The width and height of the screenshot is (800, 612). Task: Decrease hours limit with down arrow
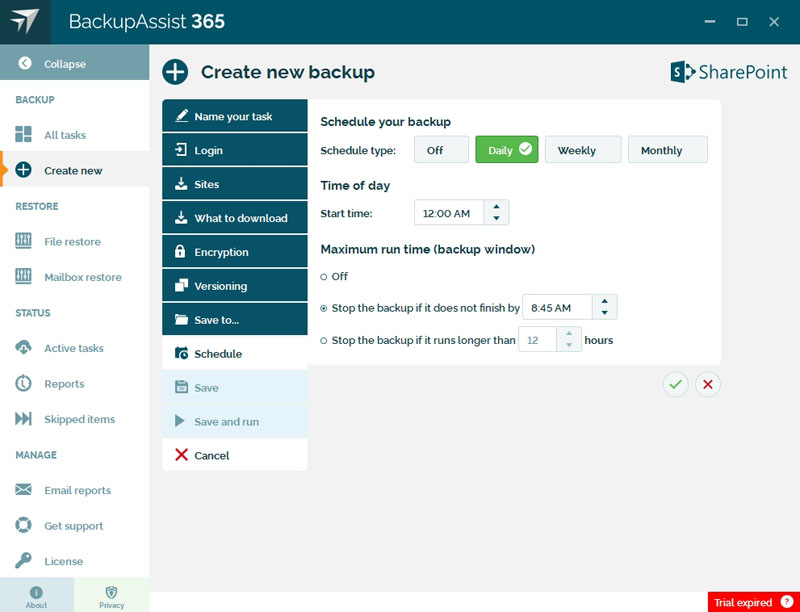click(569, 346)
